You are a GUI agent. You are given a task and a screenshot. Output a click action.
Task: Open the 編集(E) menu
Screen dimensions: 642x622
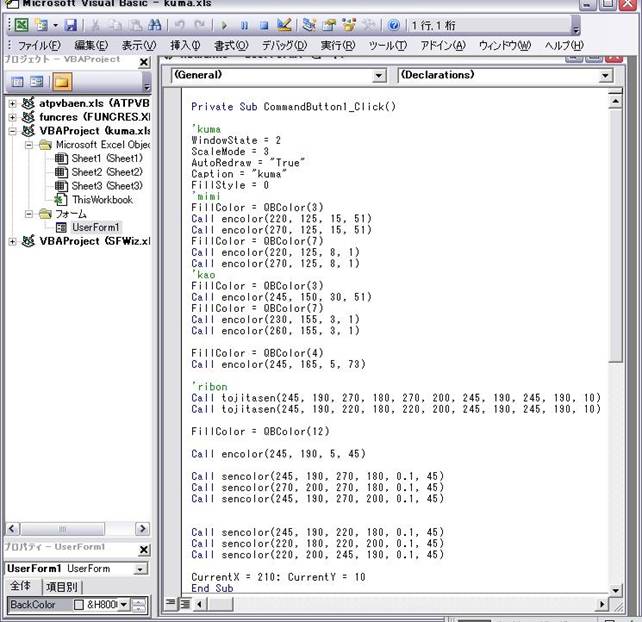pos(91,45)
